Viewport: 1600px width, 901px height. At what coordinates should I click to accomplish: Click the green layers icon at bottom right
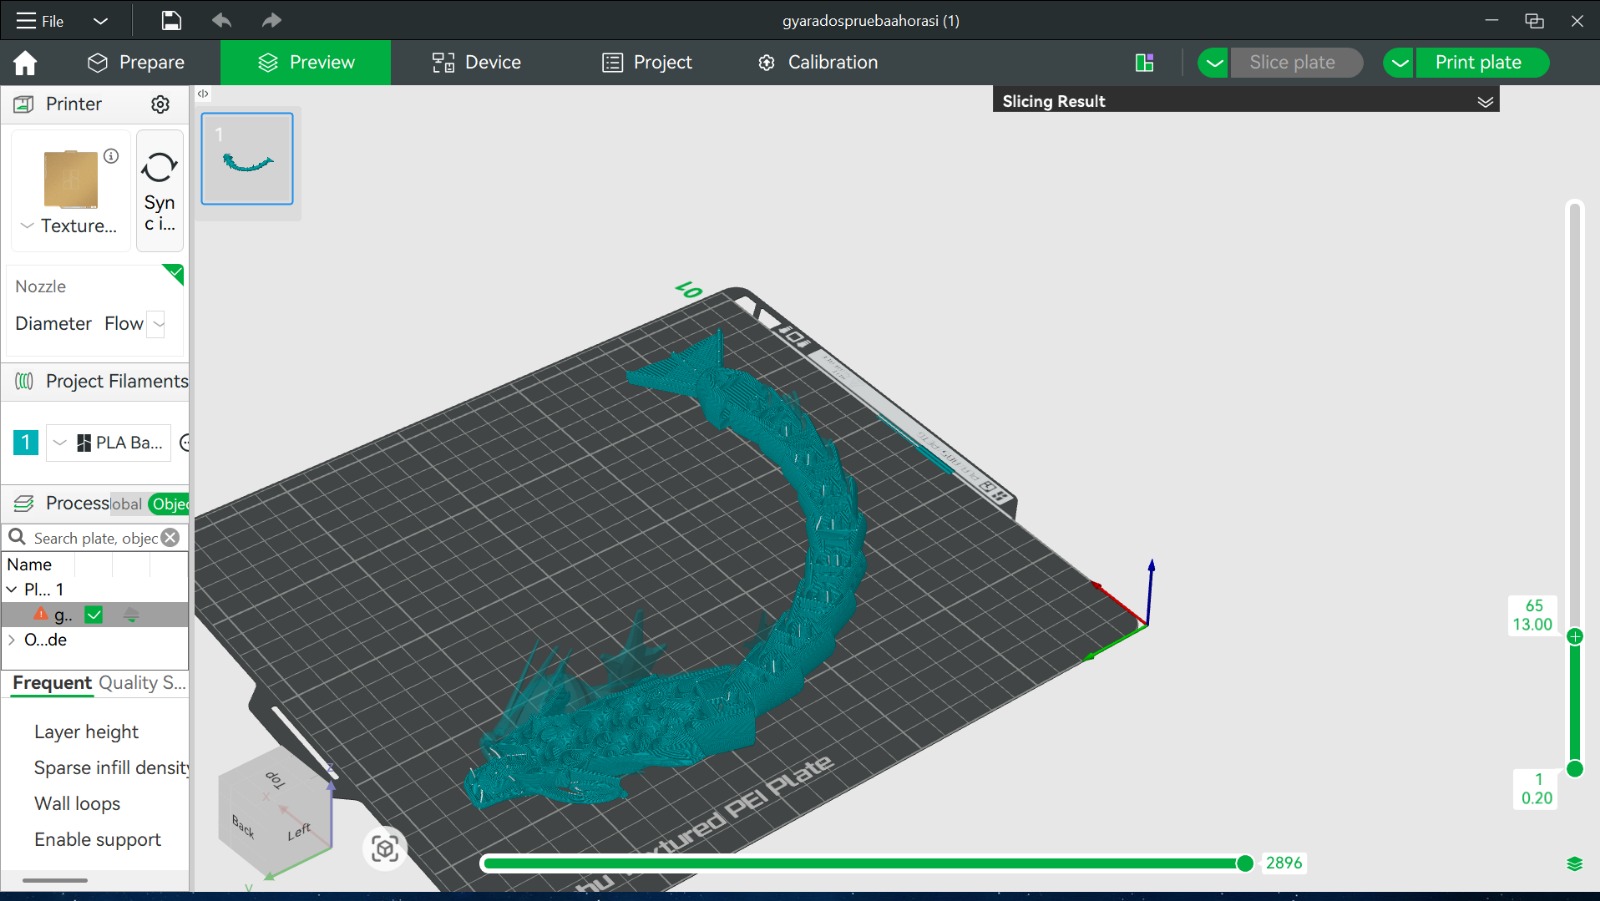(x=1575, y=864)
